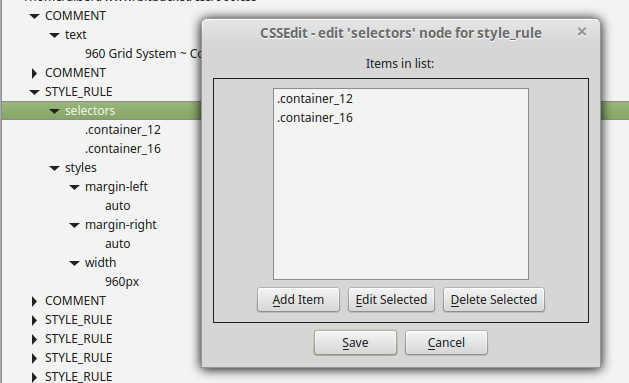This screenshot has height=383, width=629.
Task: Save the selectors list changes
Action: (x=355, y=342)
